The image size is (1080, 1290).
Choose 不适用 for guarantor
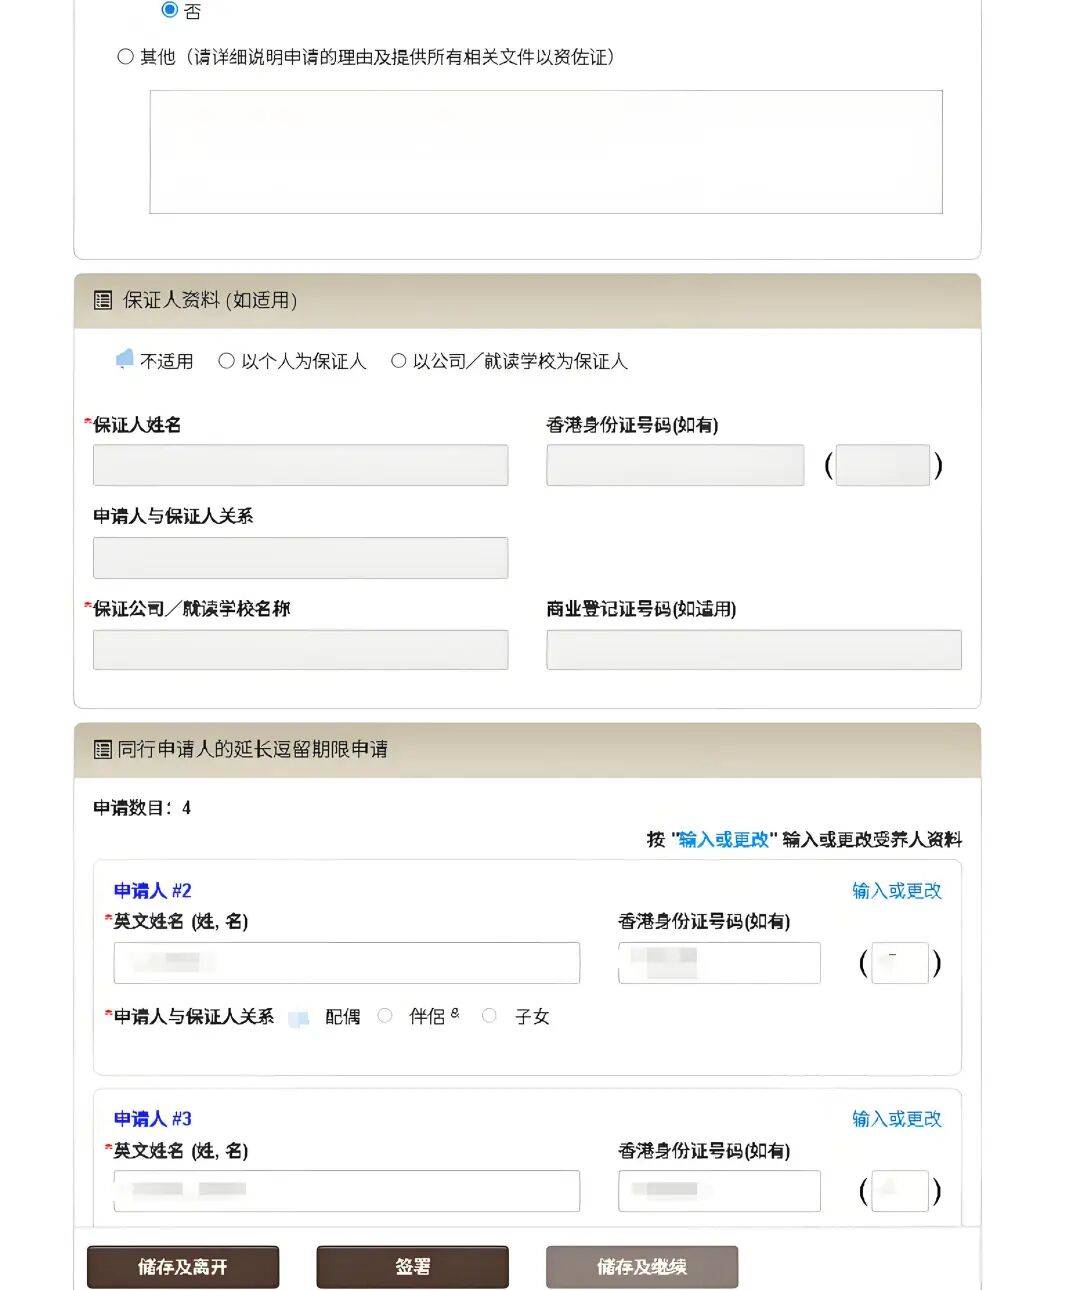[125, 360]
